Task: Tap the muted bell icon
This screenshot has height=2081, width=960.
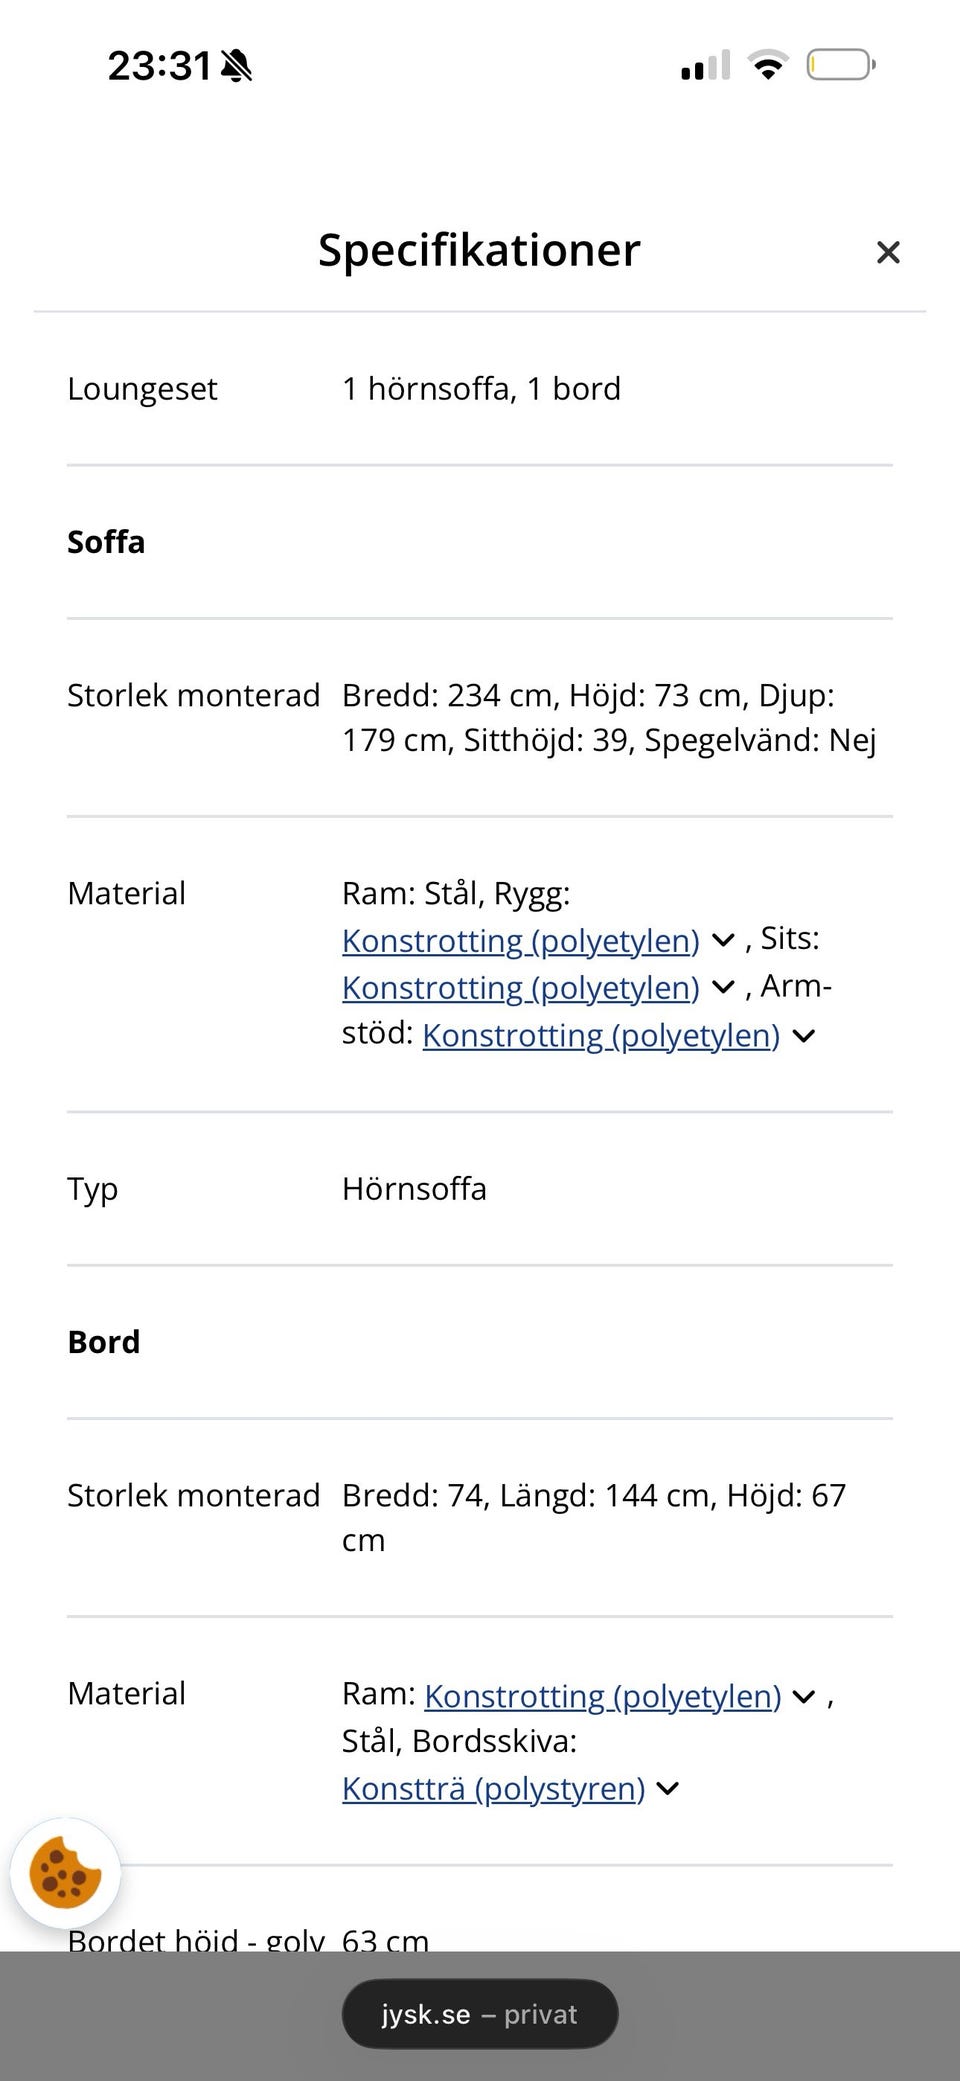Action: click(237, 67)
